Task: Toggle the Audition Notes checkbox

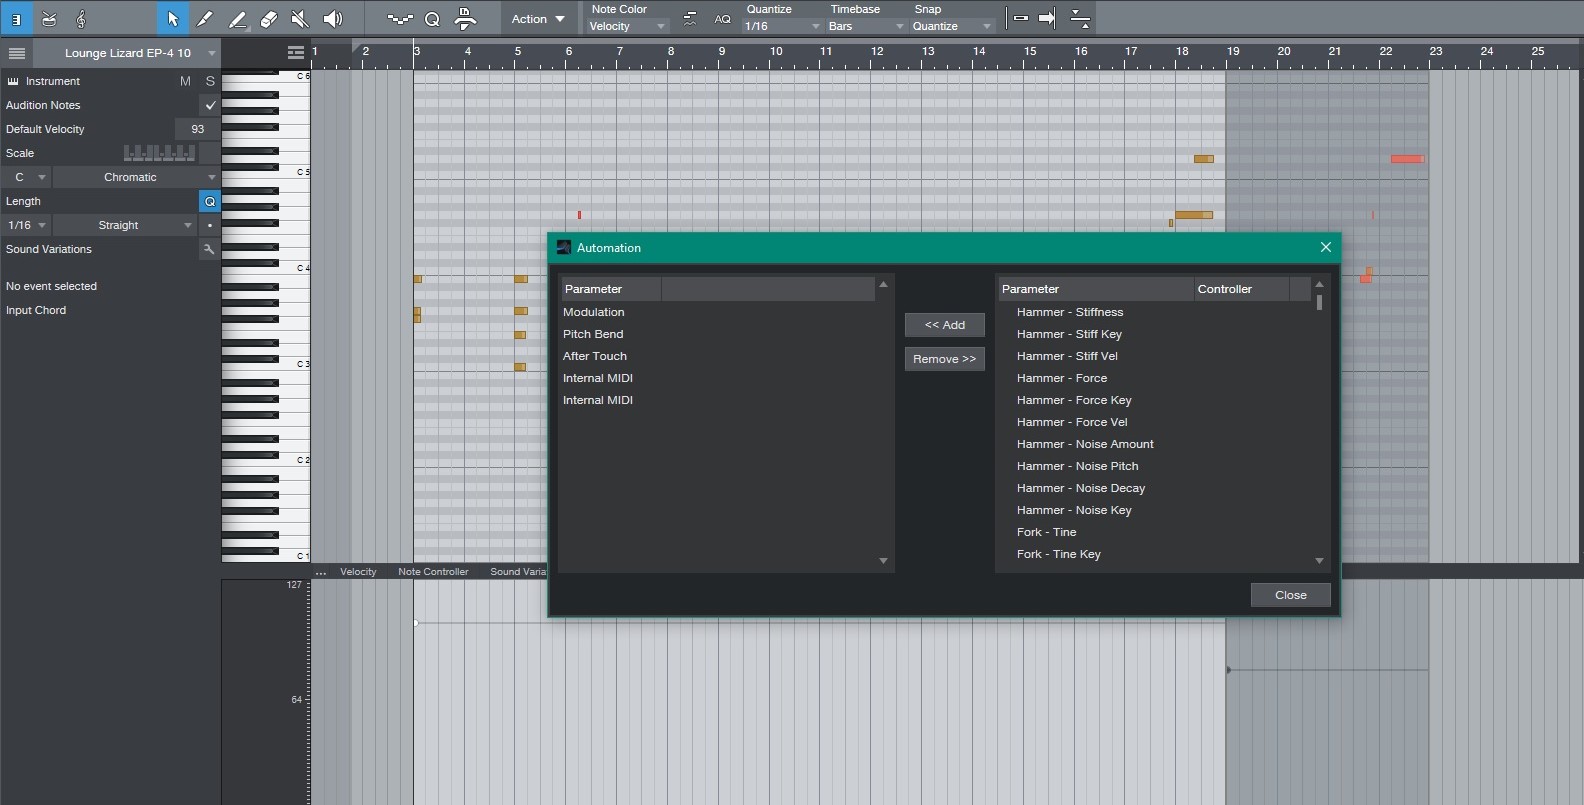Action: click(x=210, y=105)
